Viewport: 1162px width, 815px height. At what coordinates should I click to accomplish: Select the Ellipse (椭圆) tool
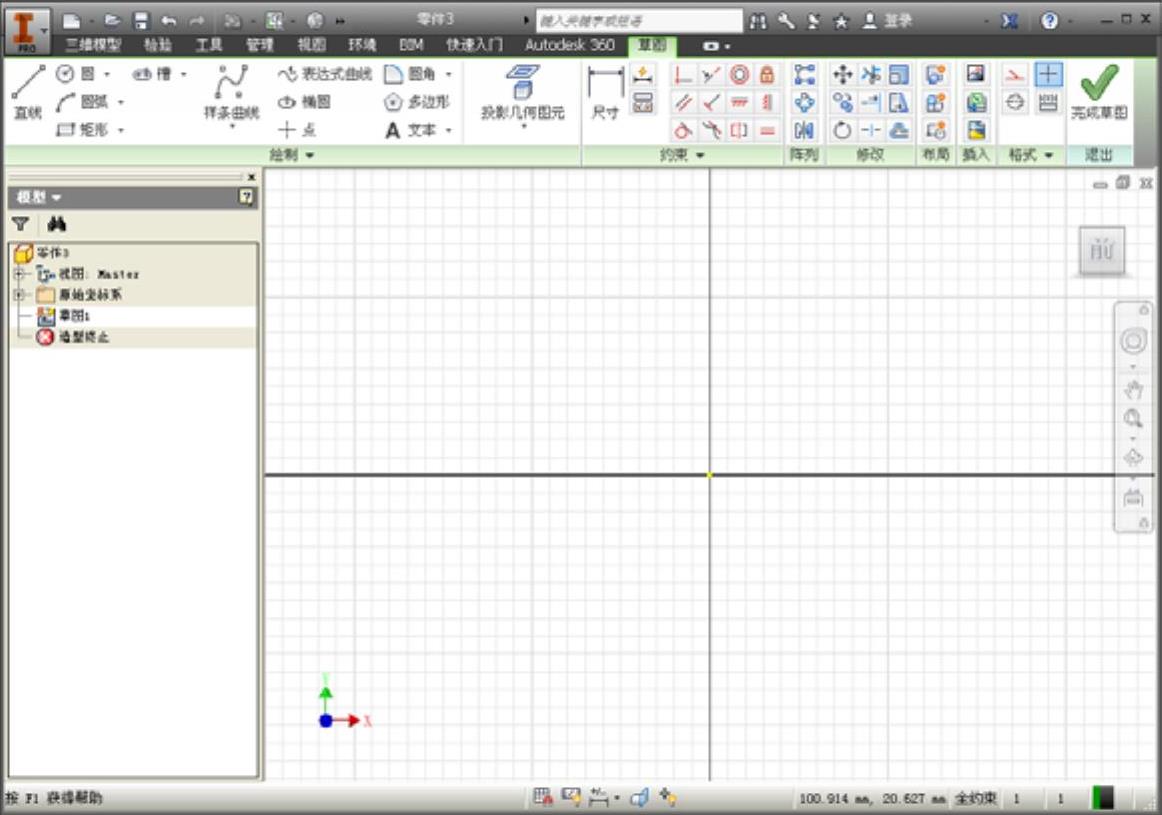[304, 102]
